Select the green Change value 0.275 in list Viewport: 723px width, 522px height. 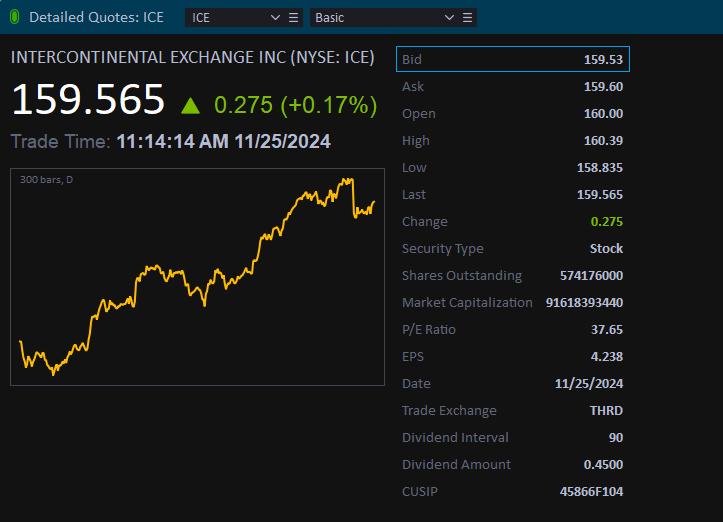606,221
